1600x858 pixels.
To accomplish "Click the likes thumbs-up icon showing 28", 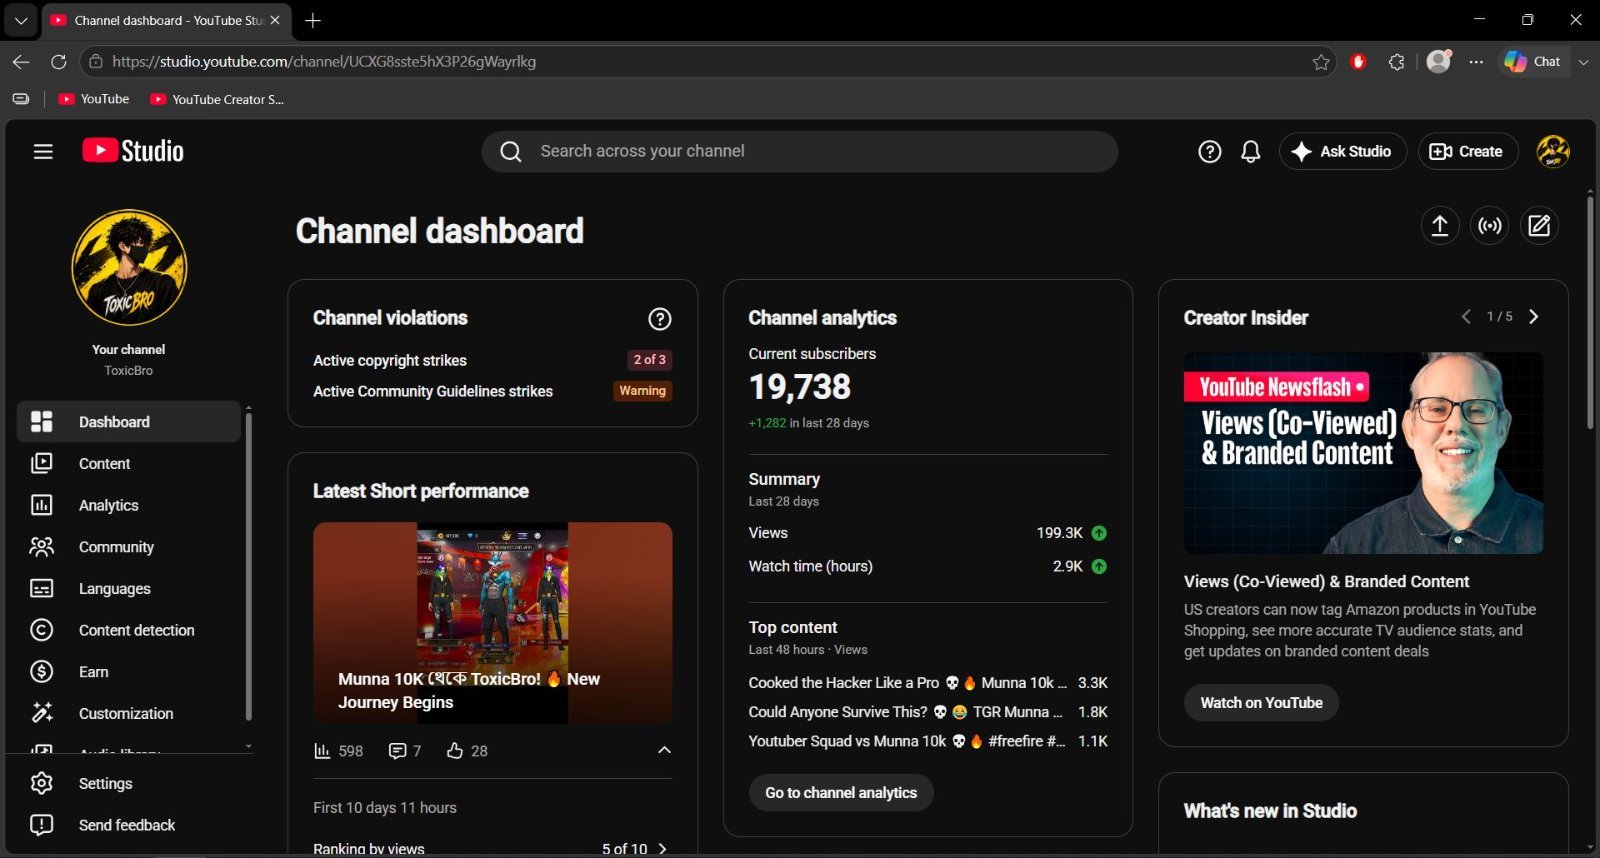I will (x=455, y=751).
